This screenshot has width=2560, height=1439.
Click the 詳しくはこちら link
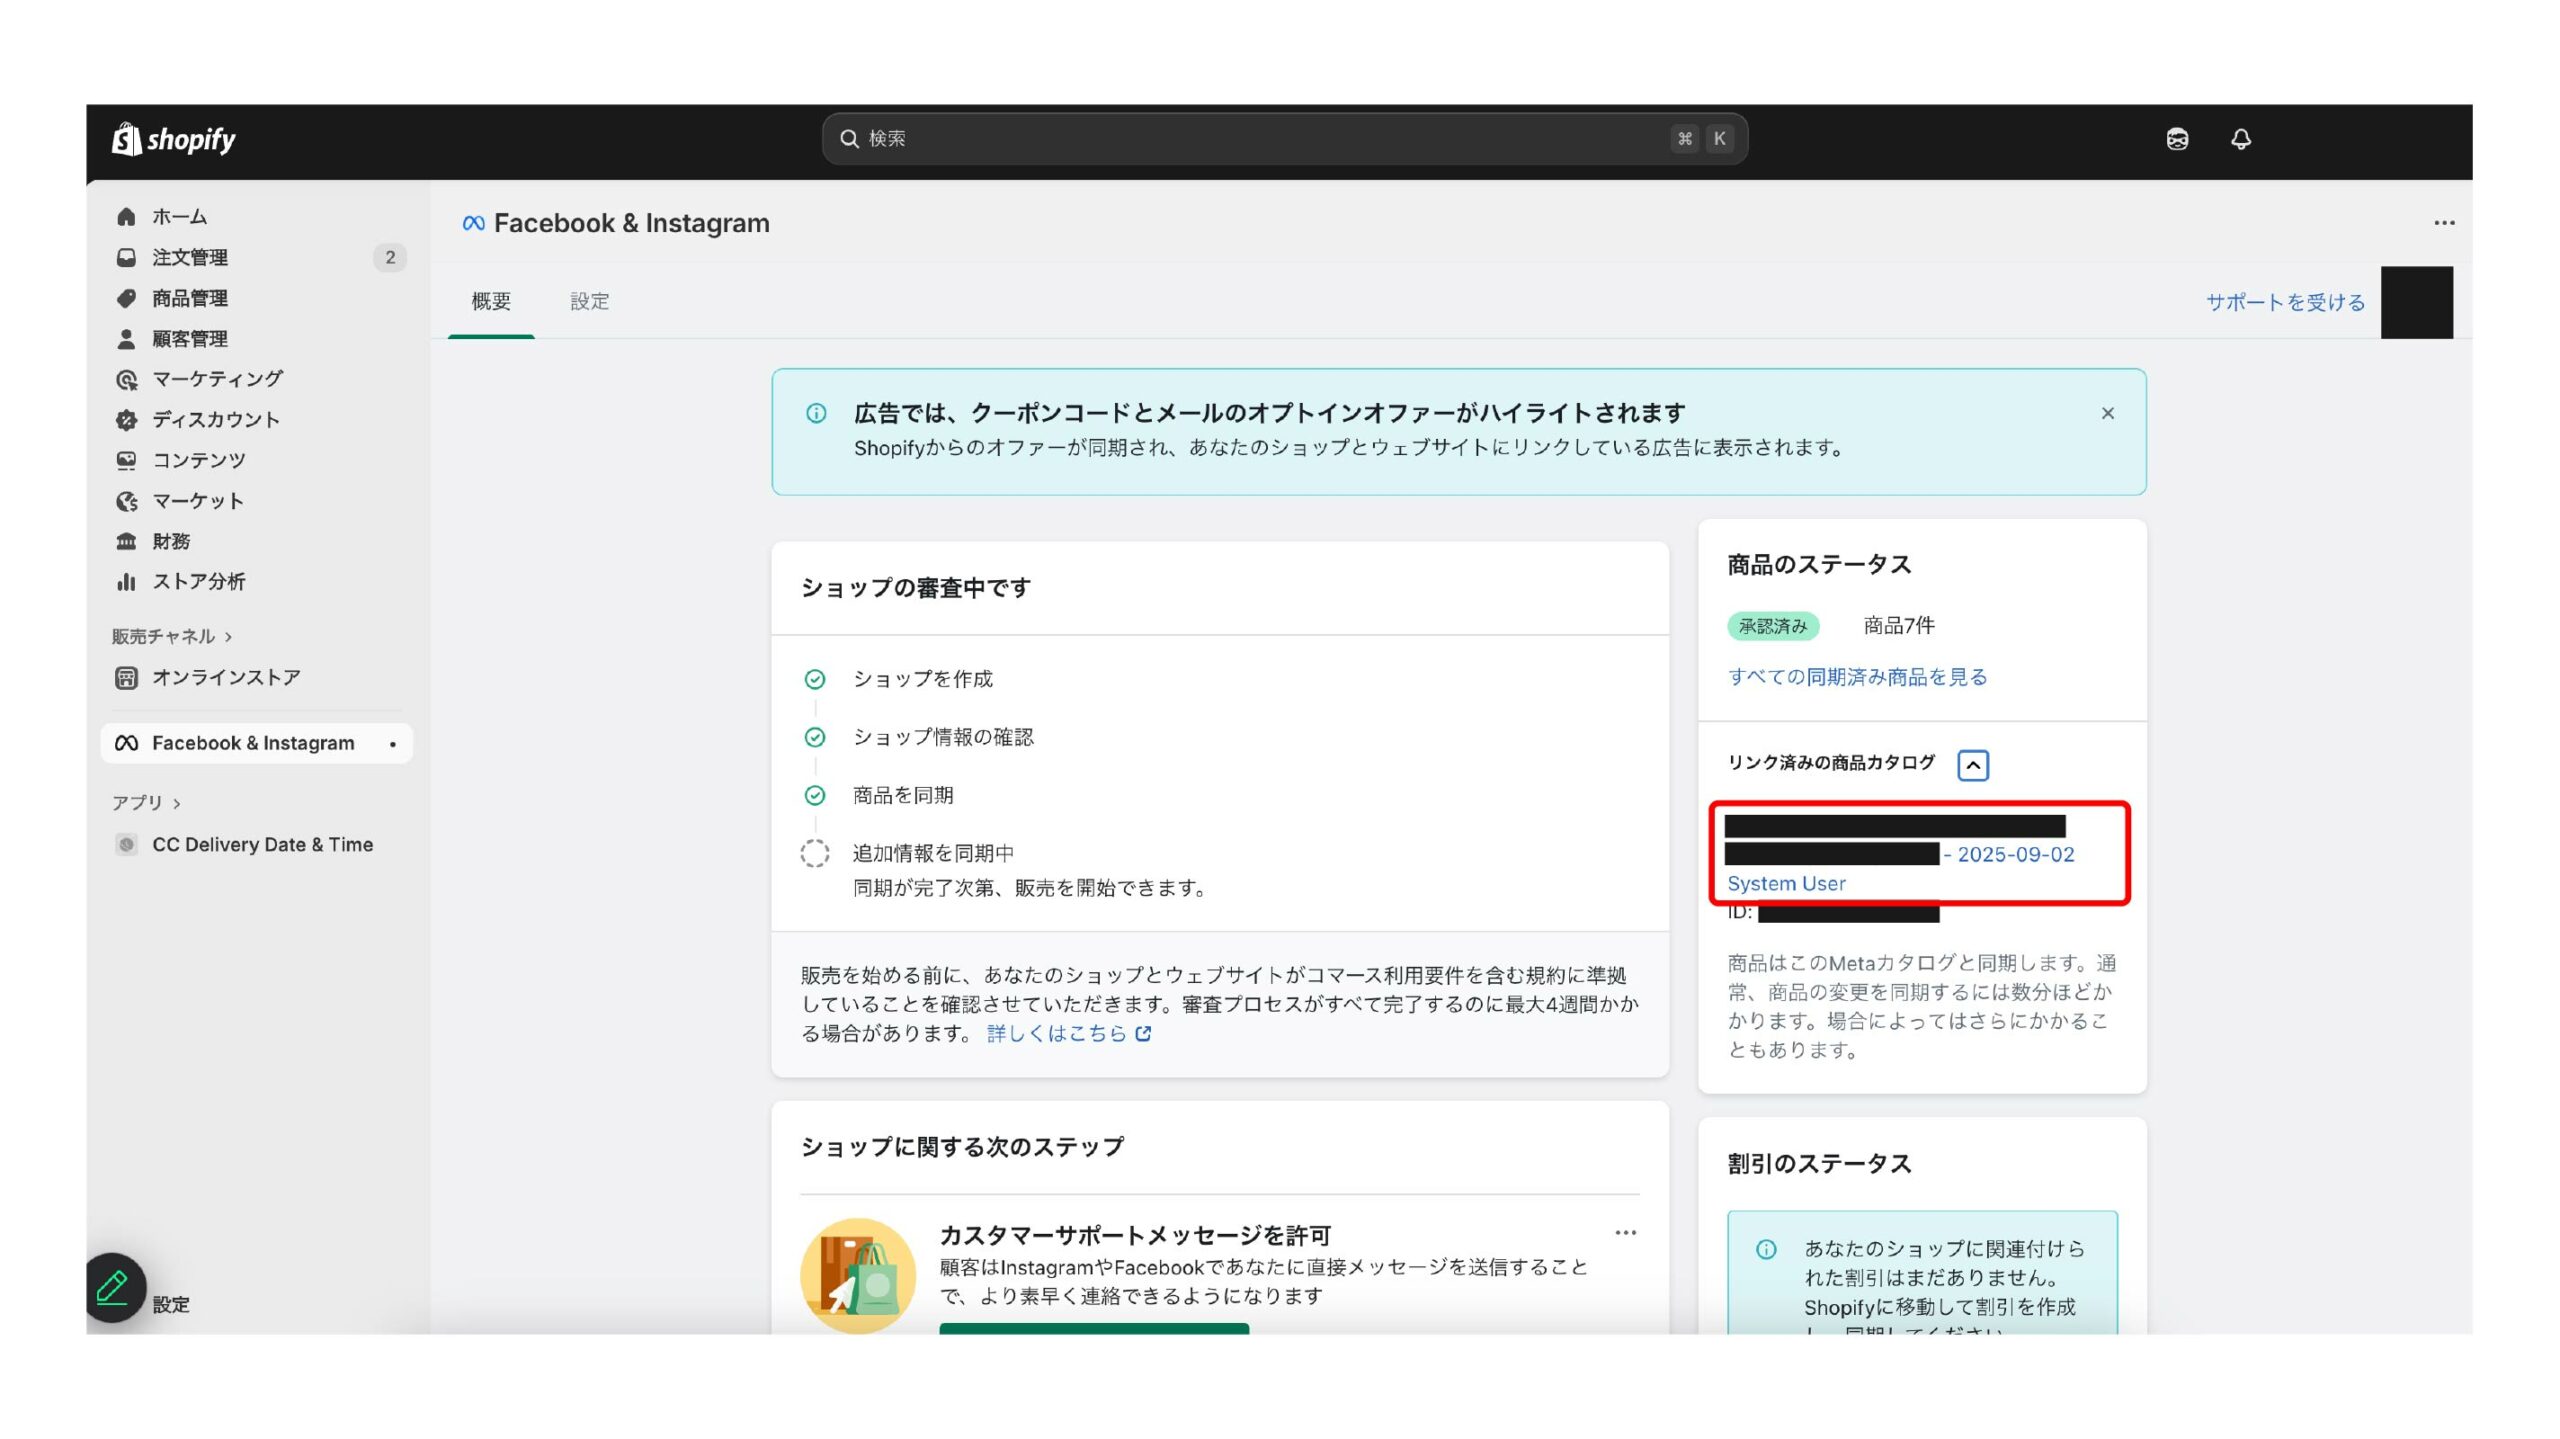1068,1033
